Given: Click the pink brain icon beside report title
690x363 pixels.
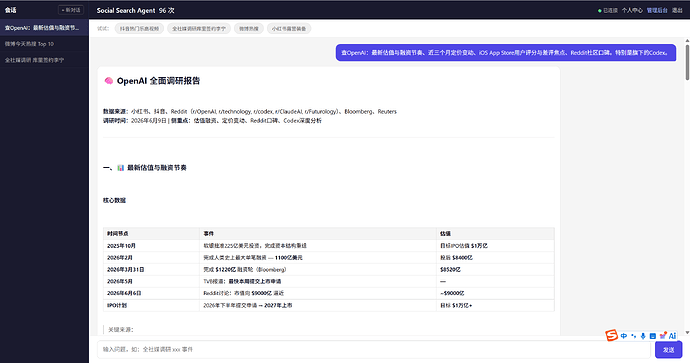Looking at the screenshot, I should click(x=108, y=81).
